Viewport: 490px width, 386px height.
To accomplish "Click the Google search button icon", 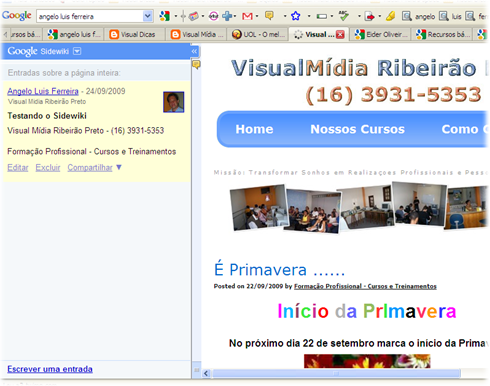I will (164, 16).
